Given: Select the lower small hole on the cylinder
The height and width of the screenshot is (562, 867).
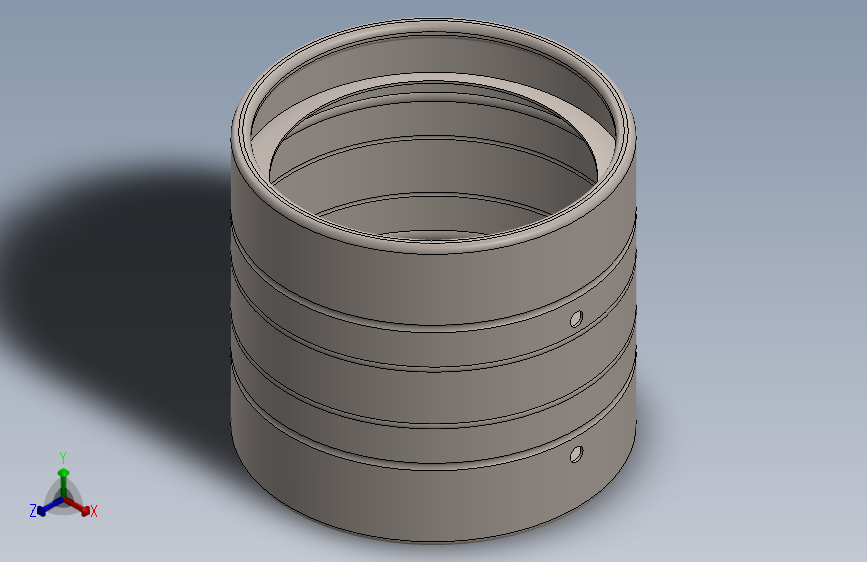Looking at the screenshot, I should point(576,454).
